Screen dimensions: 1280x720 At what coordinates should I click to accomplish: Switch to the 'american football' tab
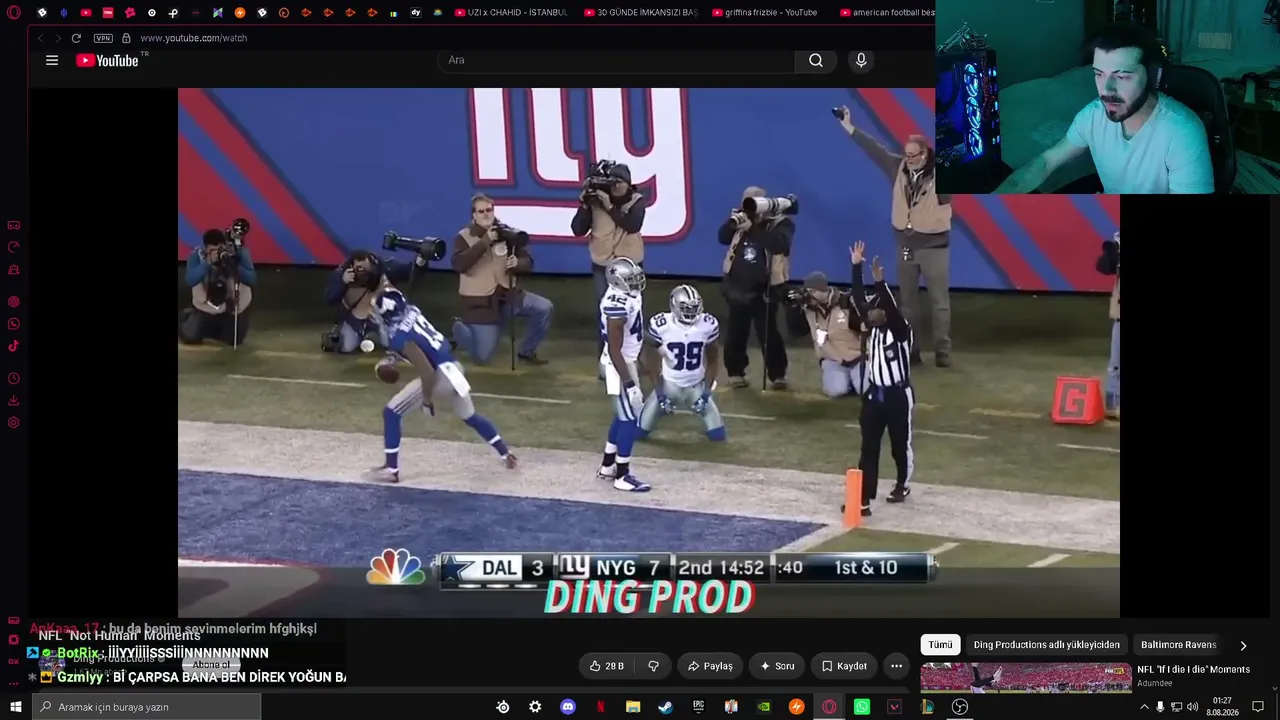[x=887, y=13]
